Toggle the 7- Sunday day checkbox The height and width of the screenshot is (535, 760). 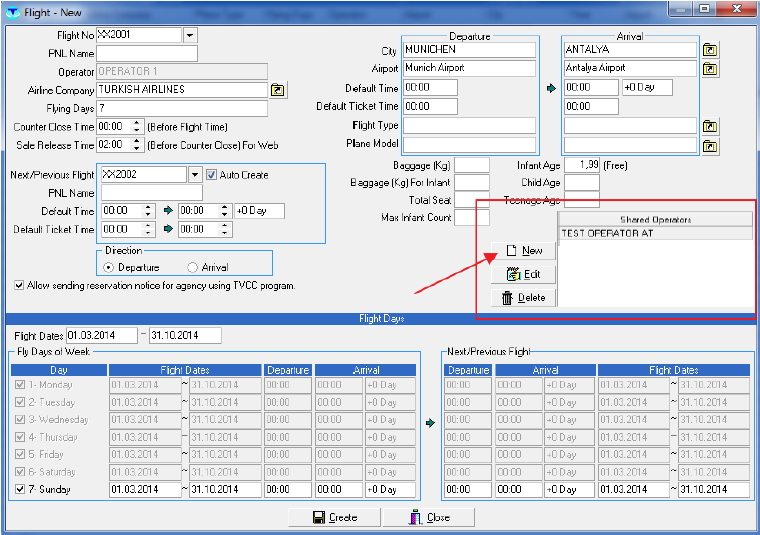pos(20,490)
